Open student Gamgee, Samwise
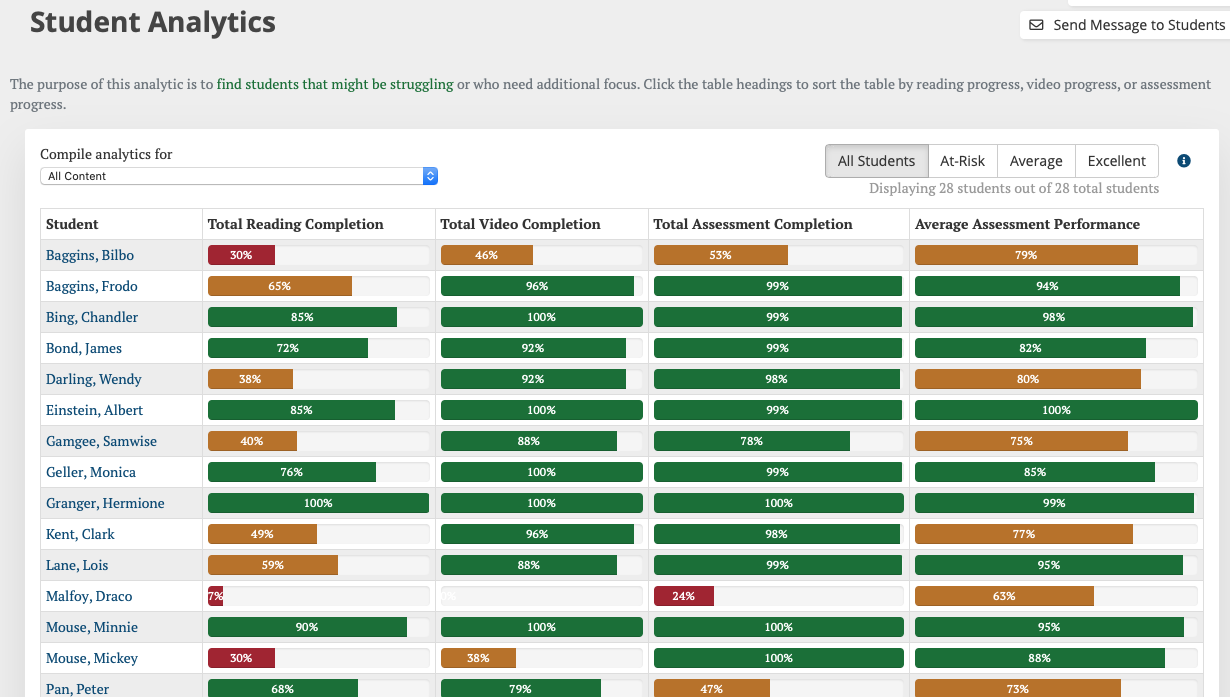 [x=101, y=441]
